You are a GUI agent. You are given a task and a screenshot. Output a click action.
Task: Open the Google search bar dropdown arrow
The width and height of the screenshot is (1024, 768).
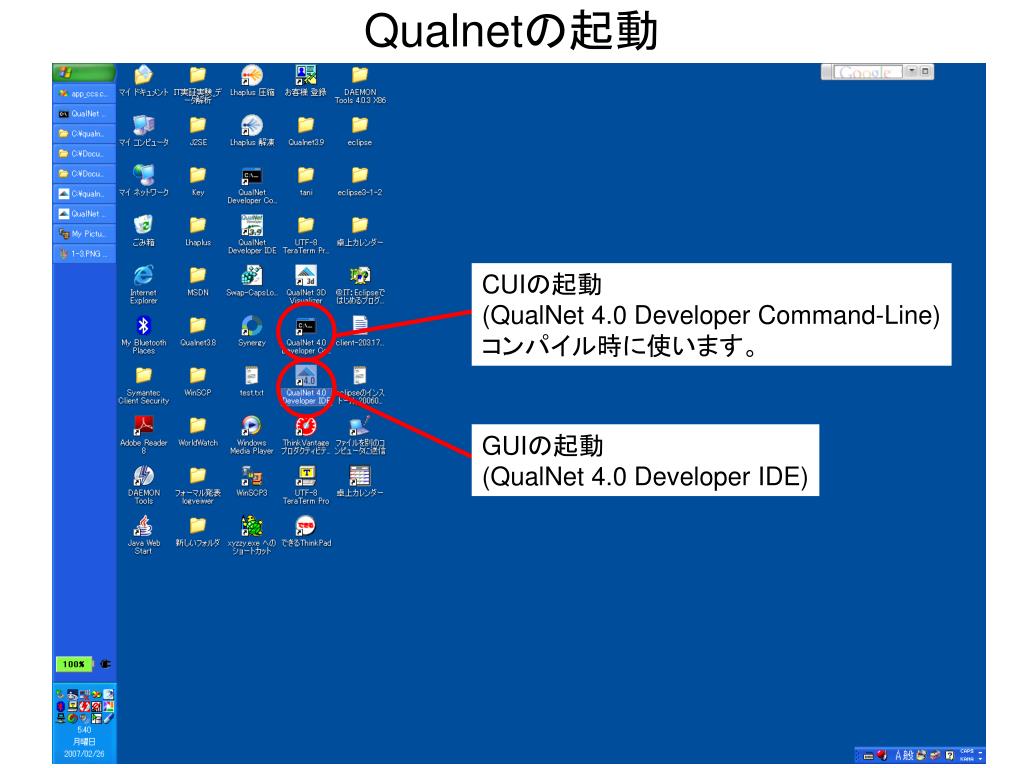(x=912, y=71)
